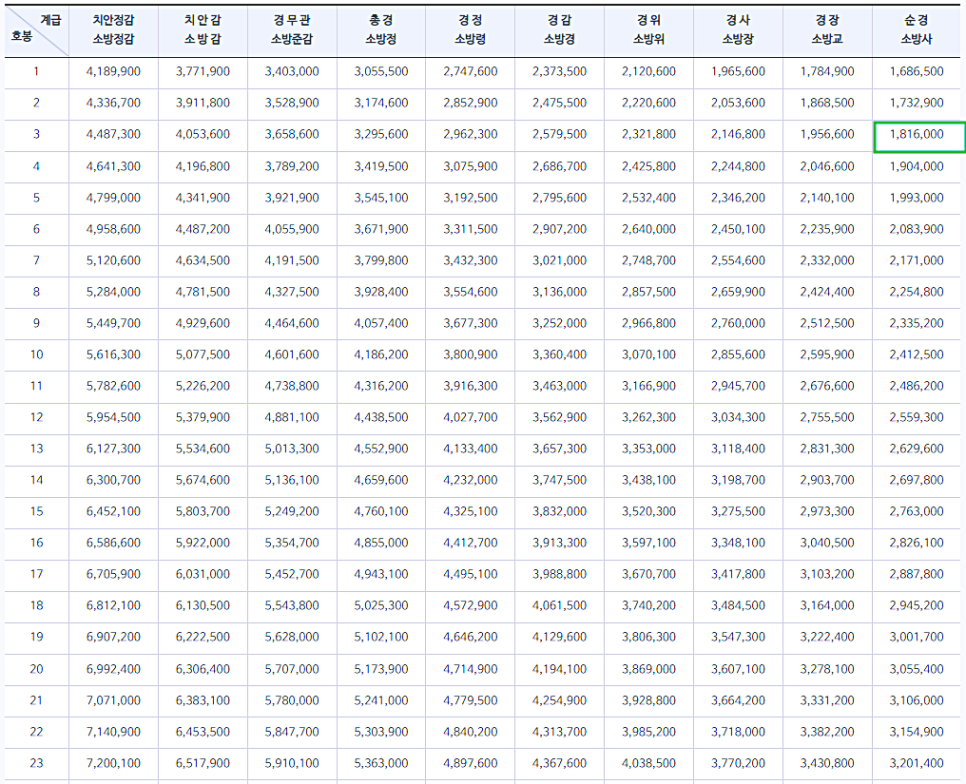Select cell value 1,956,600

pos(827,134)
